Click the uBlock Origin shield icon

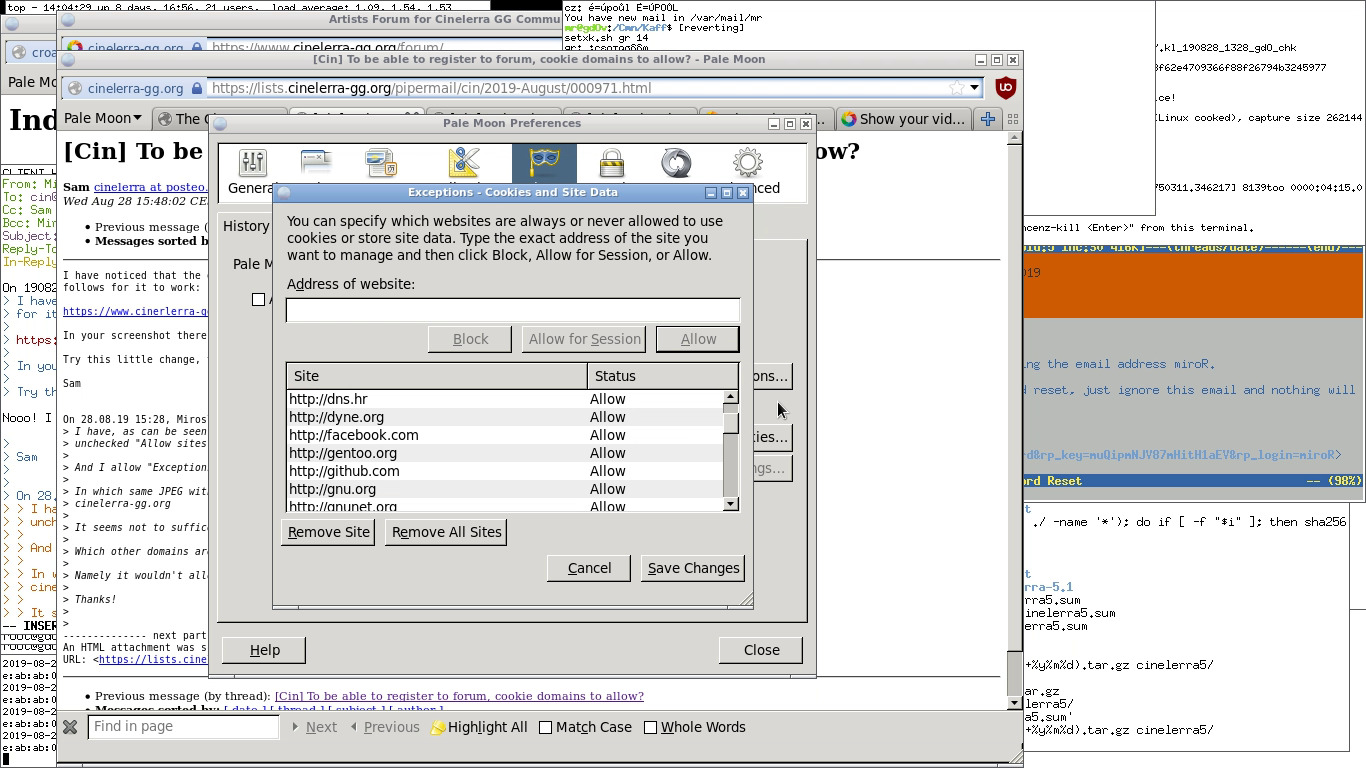tap(1006, 88)
